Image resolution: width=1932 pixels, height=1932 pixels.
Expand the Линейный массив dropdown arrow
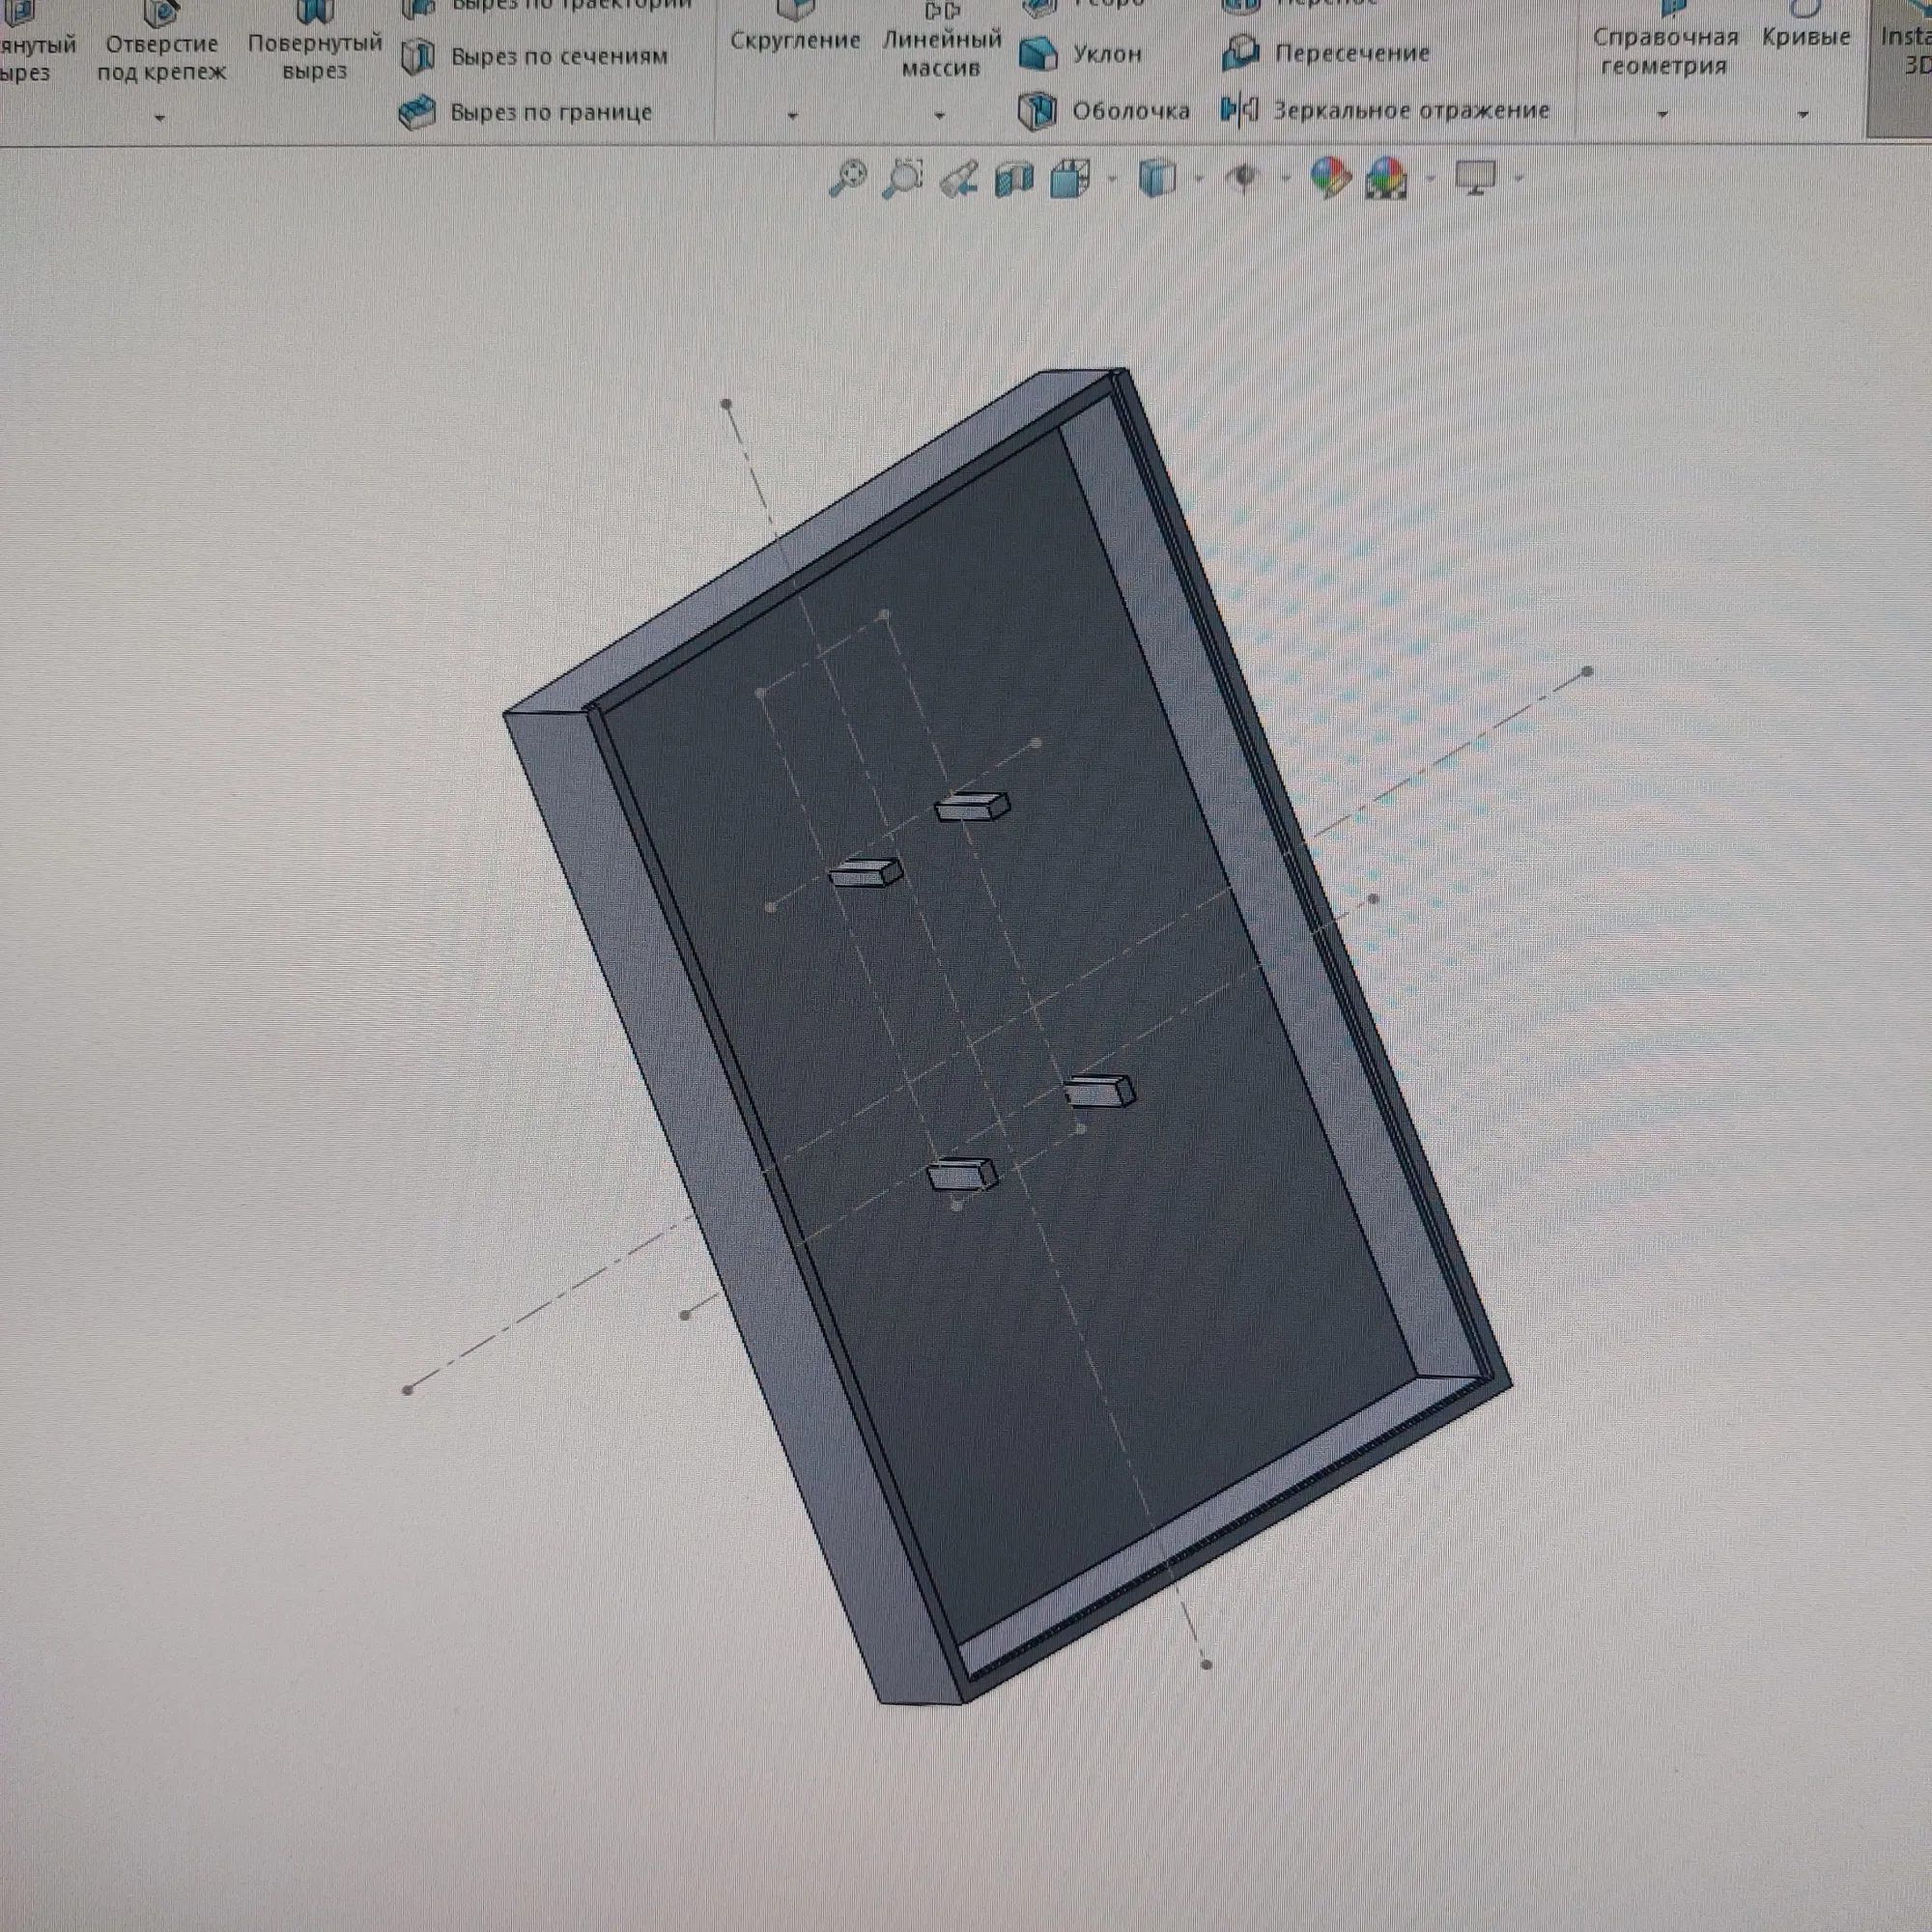click(x=939, y=116)
